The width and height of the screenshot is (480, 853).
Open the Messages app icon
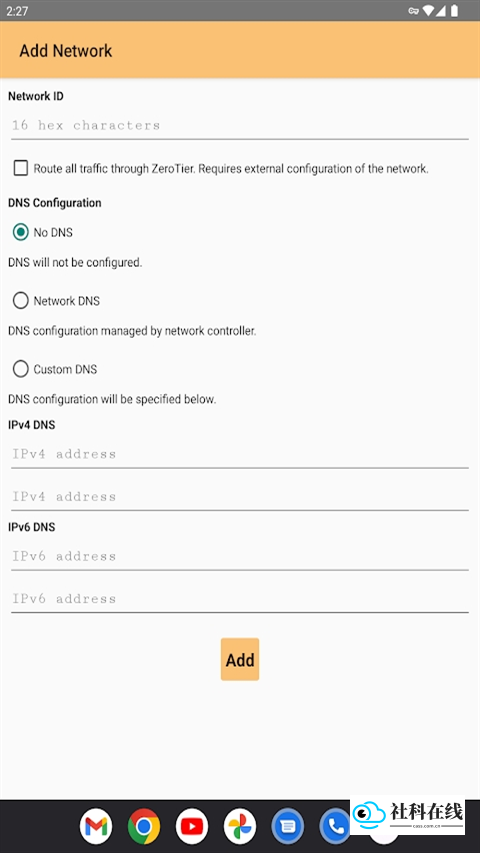[288, 826]
